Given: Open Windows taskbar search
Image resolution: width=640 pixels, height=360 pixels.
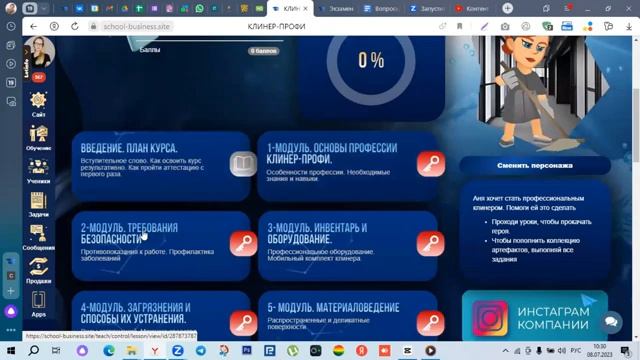Looking at the screenshot, I should 33,351.
